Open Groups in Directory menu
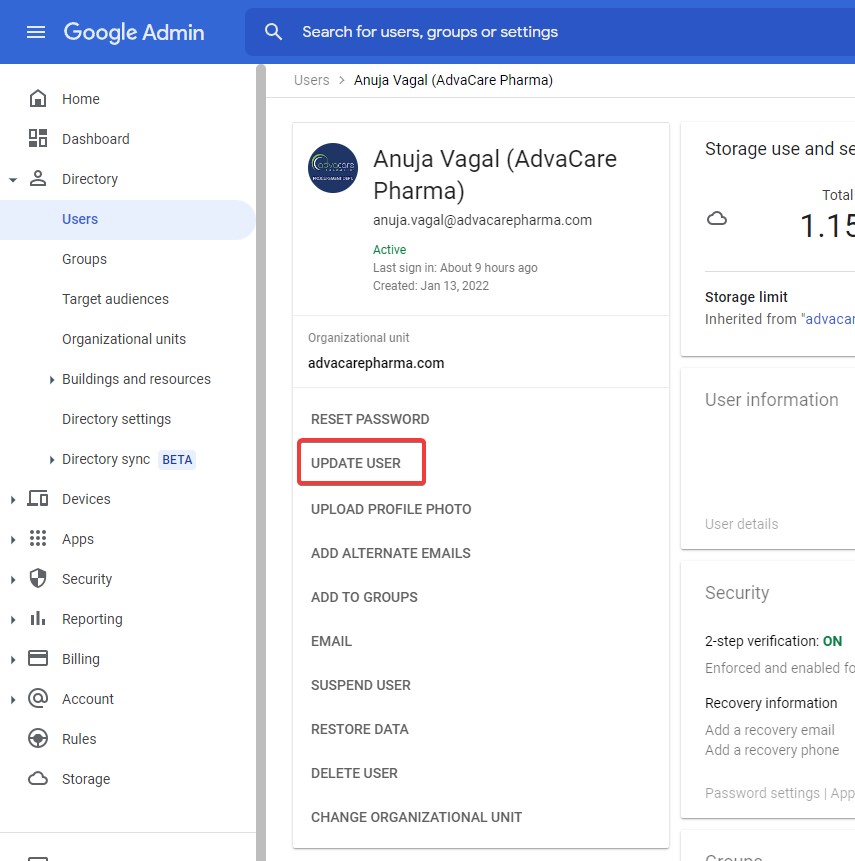The height and width of the screenshot is (861, 855). [x=84, y=259]
